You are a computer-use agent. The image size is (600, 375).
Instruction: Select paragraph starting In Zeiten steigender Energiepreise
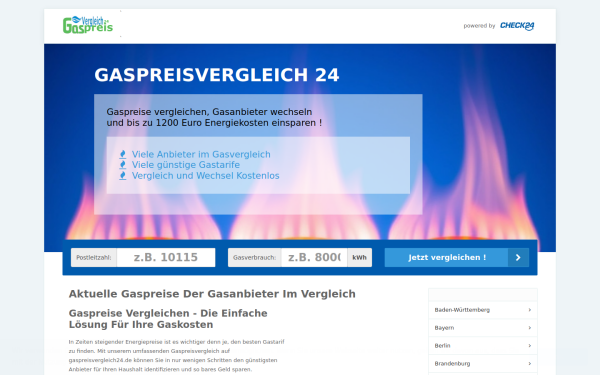(176, 355)
